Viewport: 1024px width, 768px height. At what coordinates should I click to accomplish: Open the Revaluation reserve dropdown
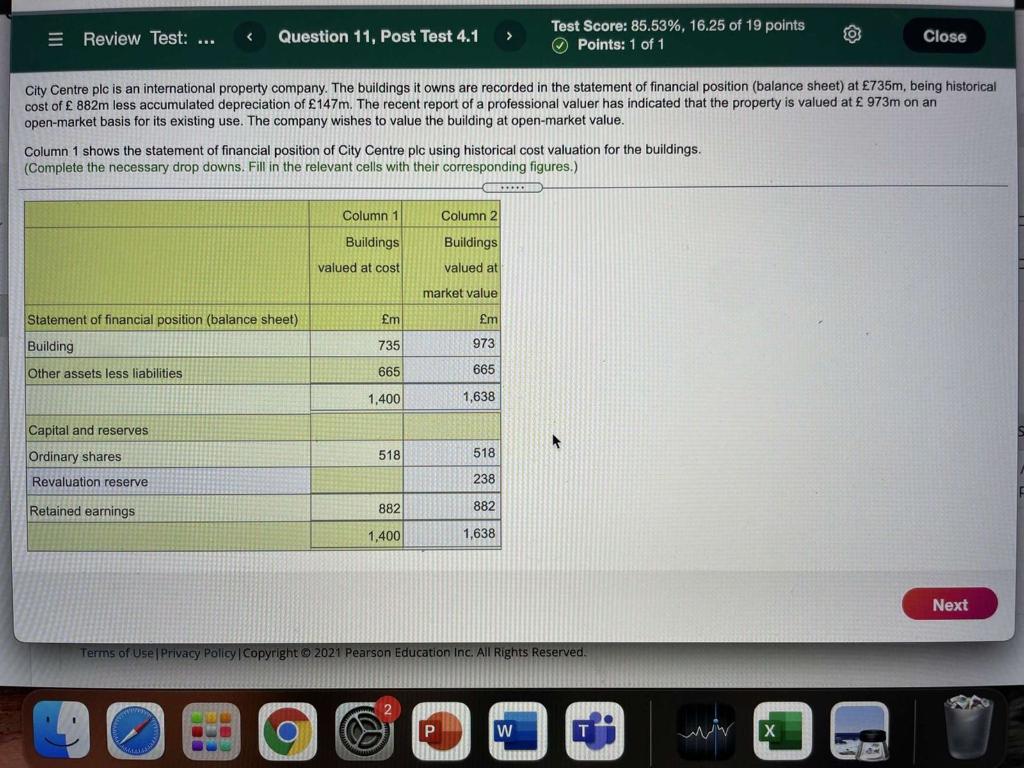point(168,481)
